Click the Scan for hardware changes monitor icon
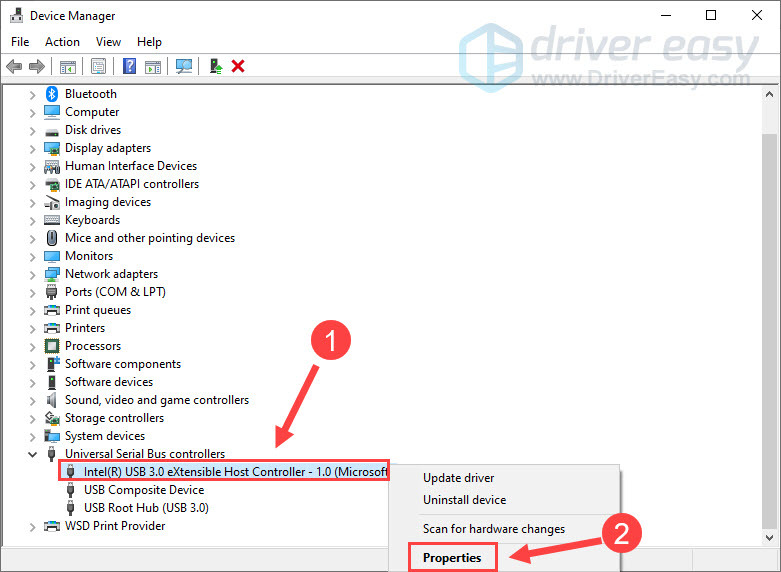The width and height of the screenshot is (781, 572). pos(183,66)
